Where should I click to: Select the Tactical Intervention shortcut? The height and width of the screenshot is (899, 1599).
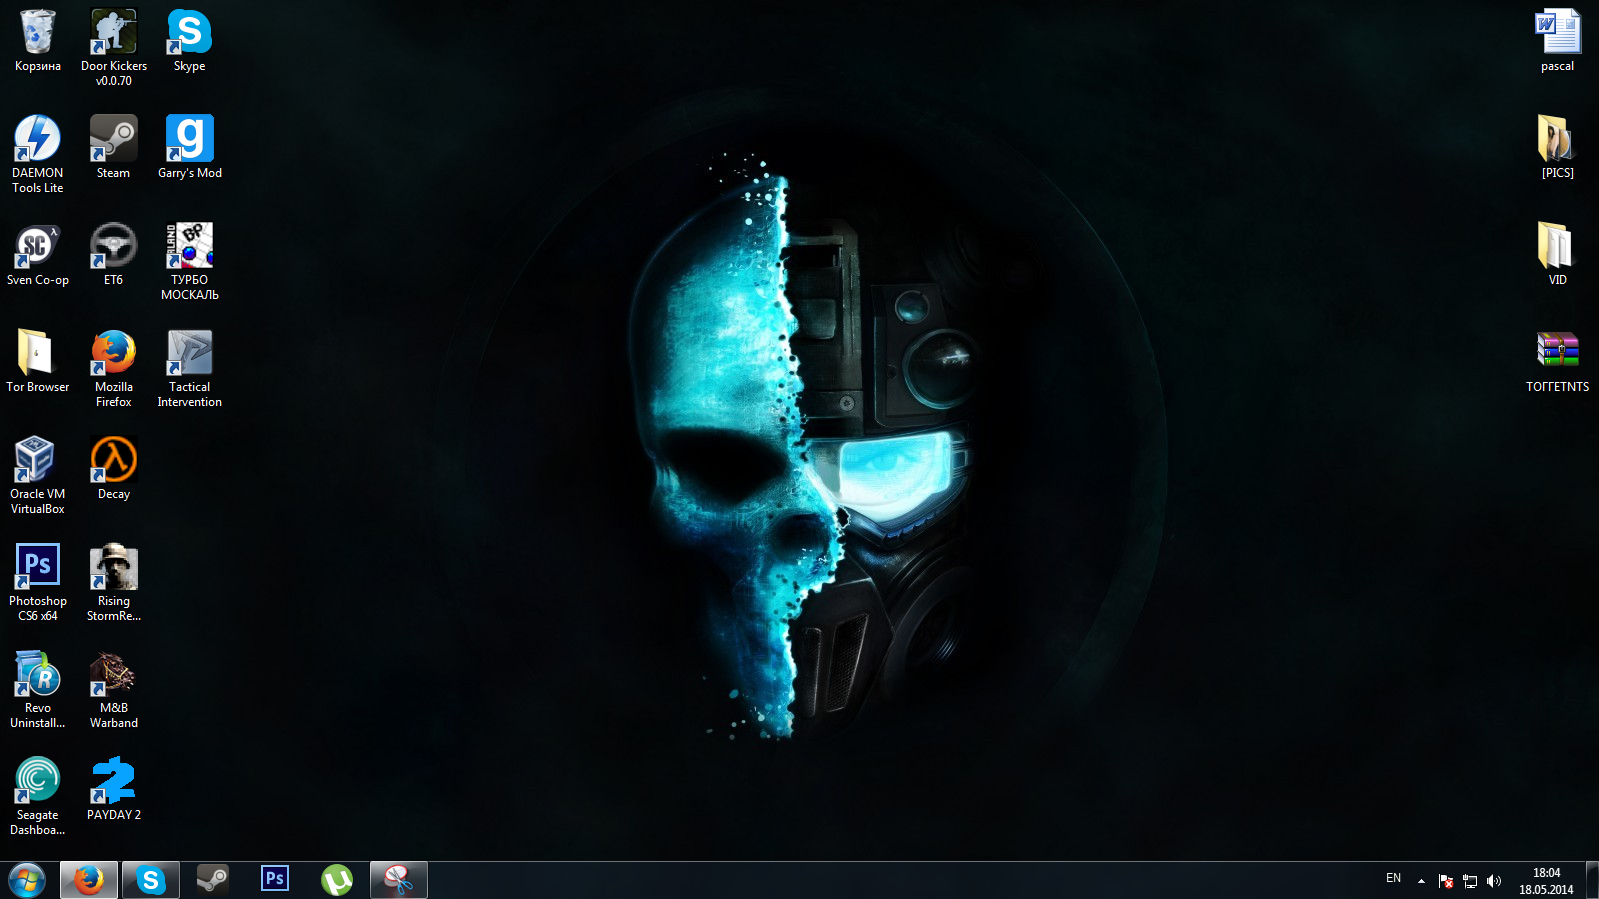tap(190, 369)
